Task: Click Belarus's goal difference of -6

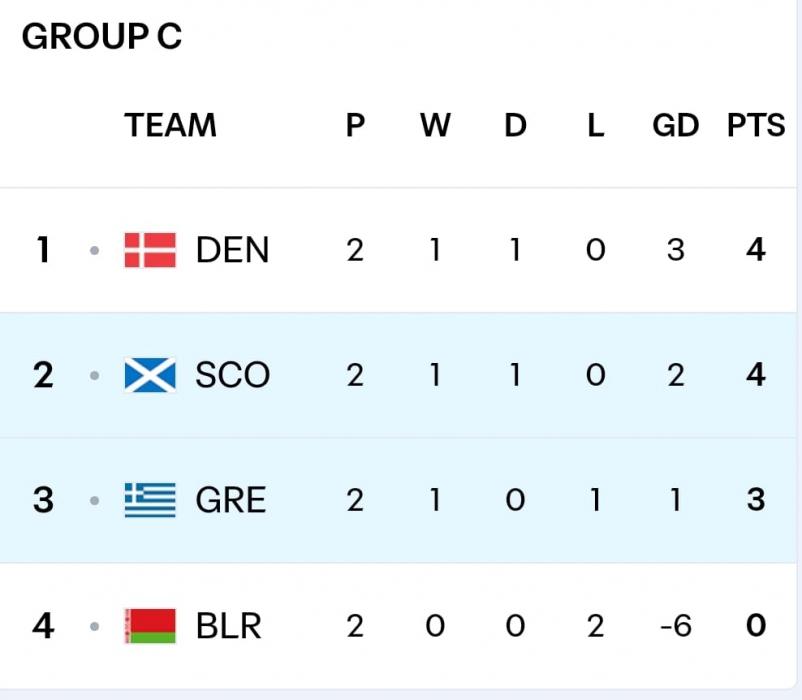Action: tap(675, 626)
